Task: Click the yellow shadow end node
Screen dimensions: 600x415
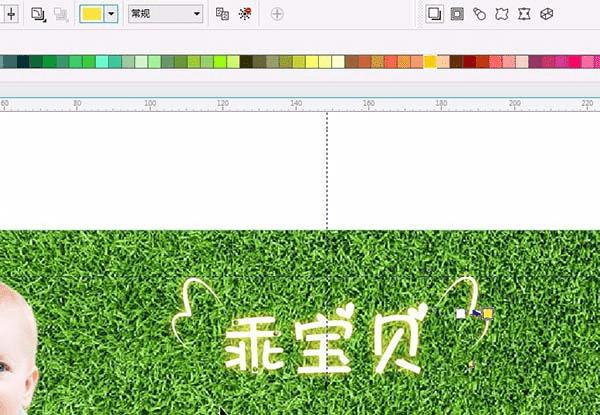Action: pyautogui.click(x=488, y=314)
